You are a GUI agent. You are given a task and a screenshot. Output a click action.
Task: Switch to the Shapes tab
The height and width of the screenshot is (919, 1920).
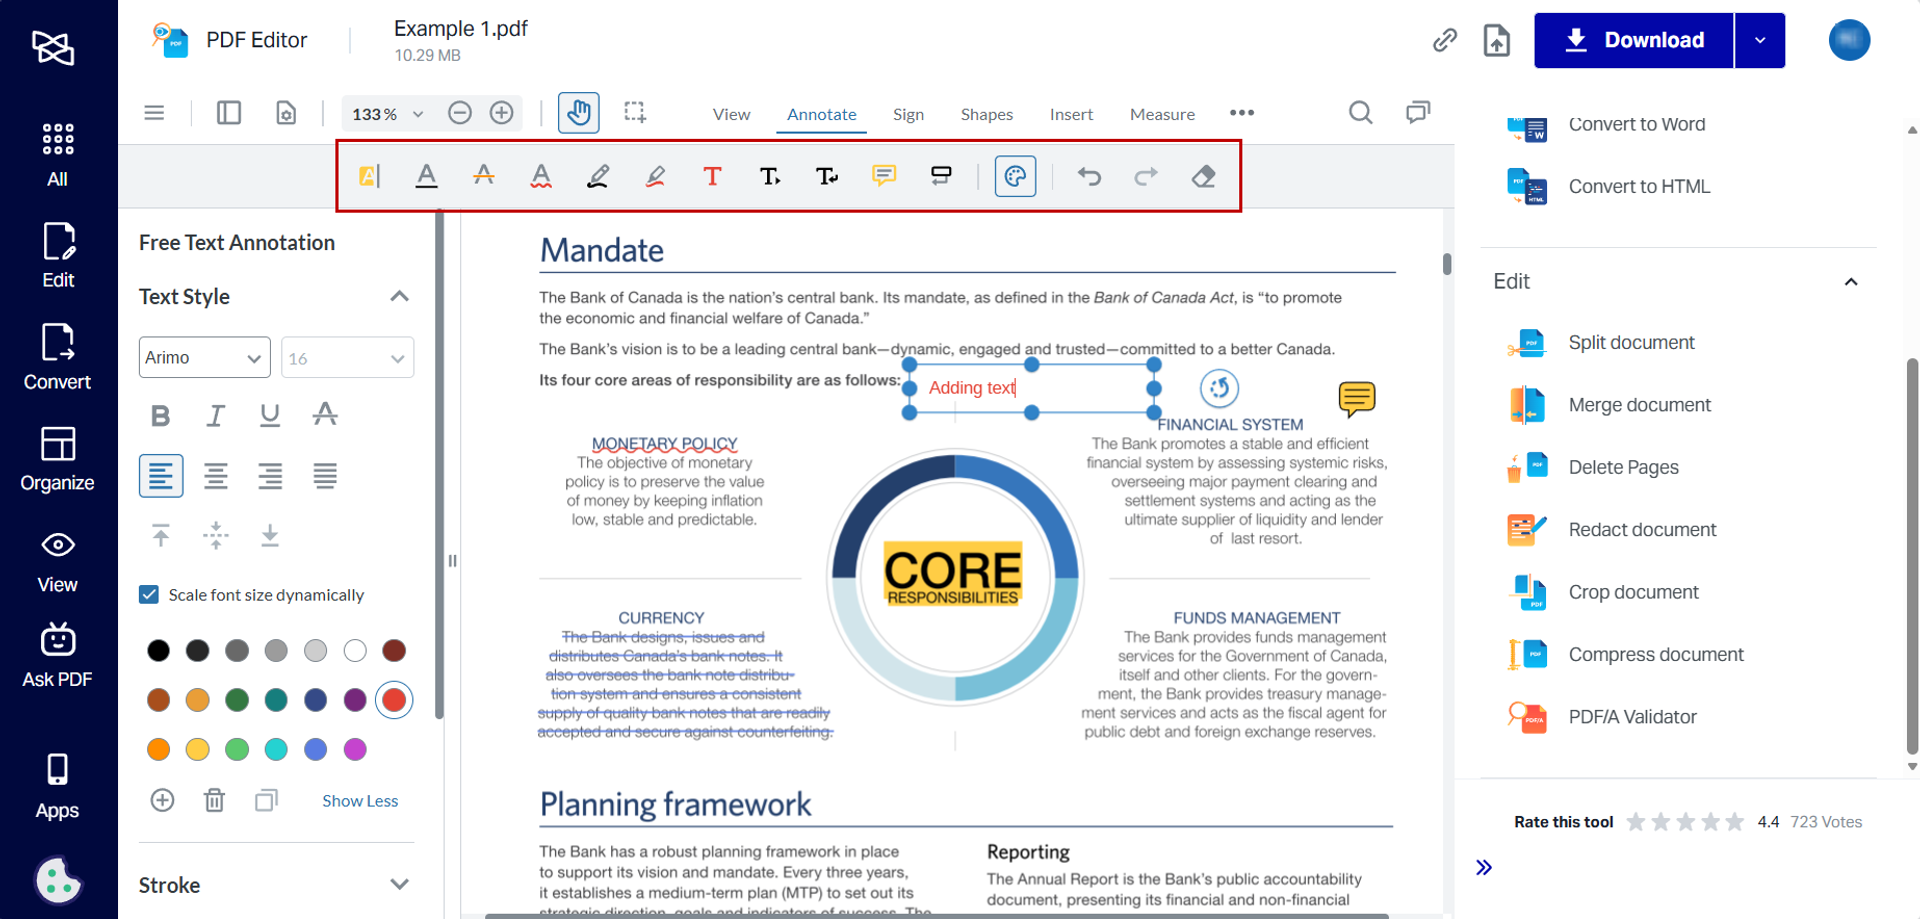click(x=987, y=114)
